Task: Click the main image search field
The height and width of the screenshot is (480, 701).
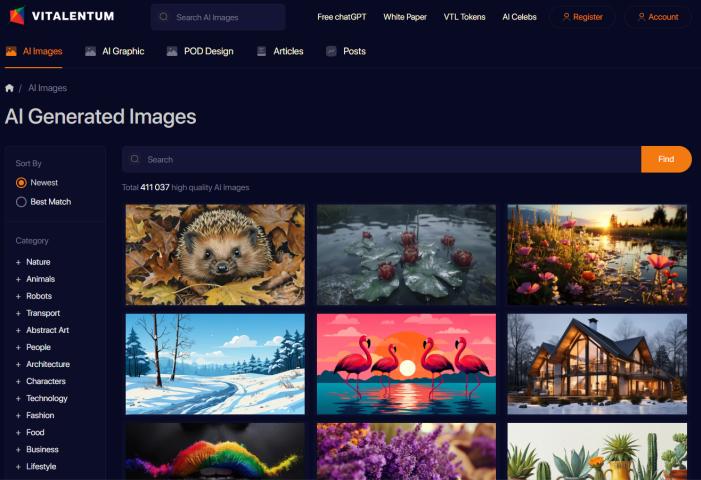Action: [380, 159]
